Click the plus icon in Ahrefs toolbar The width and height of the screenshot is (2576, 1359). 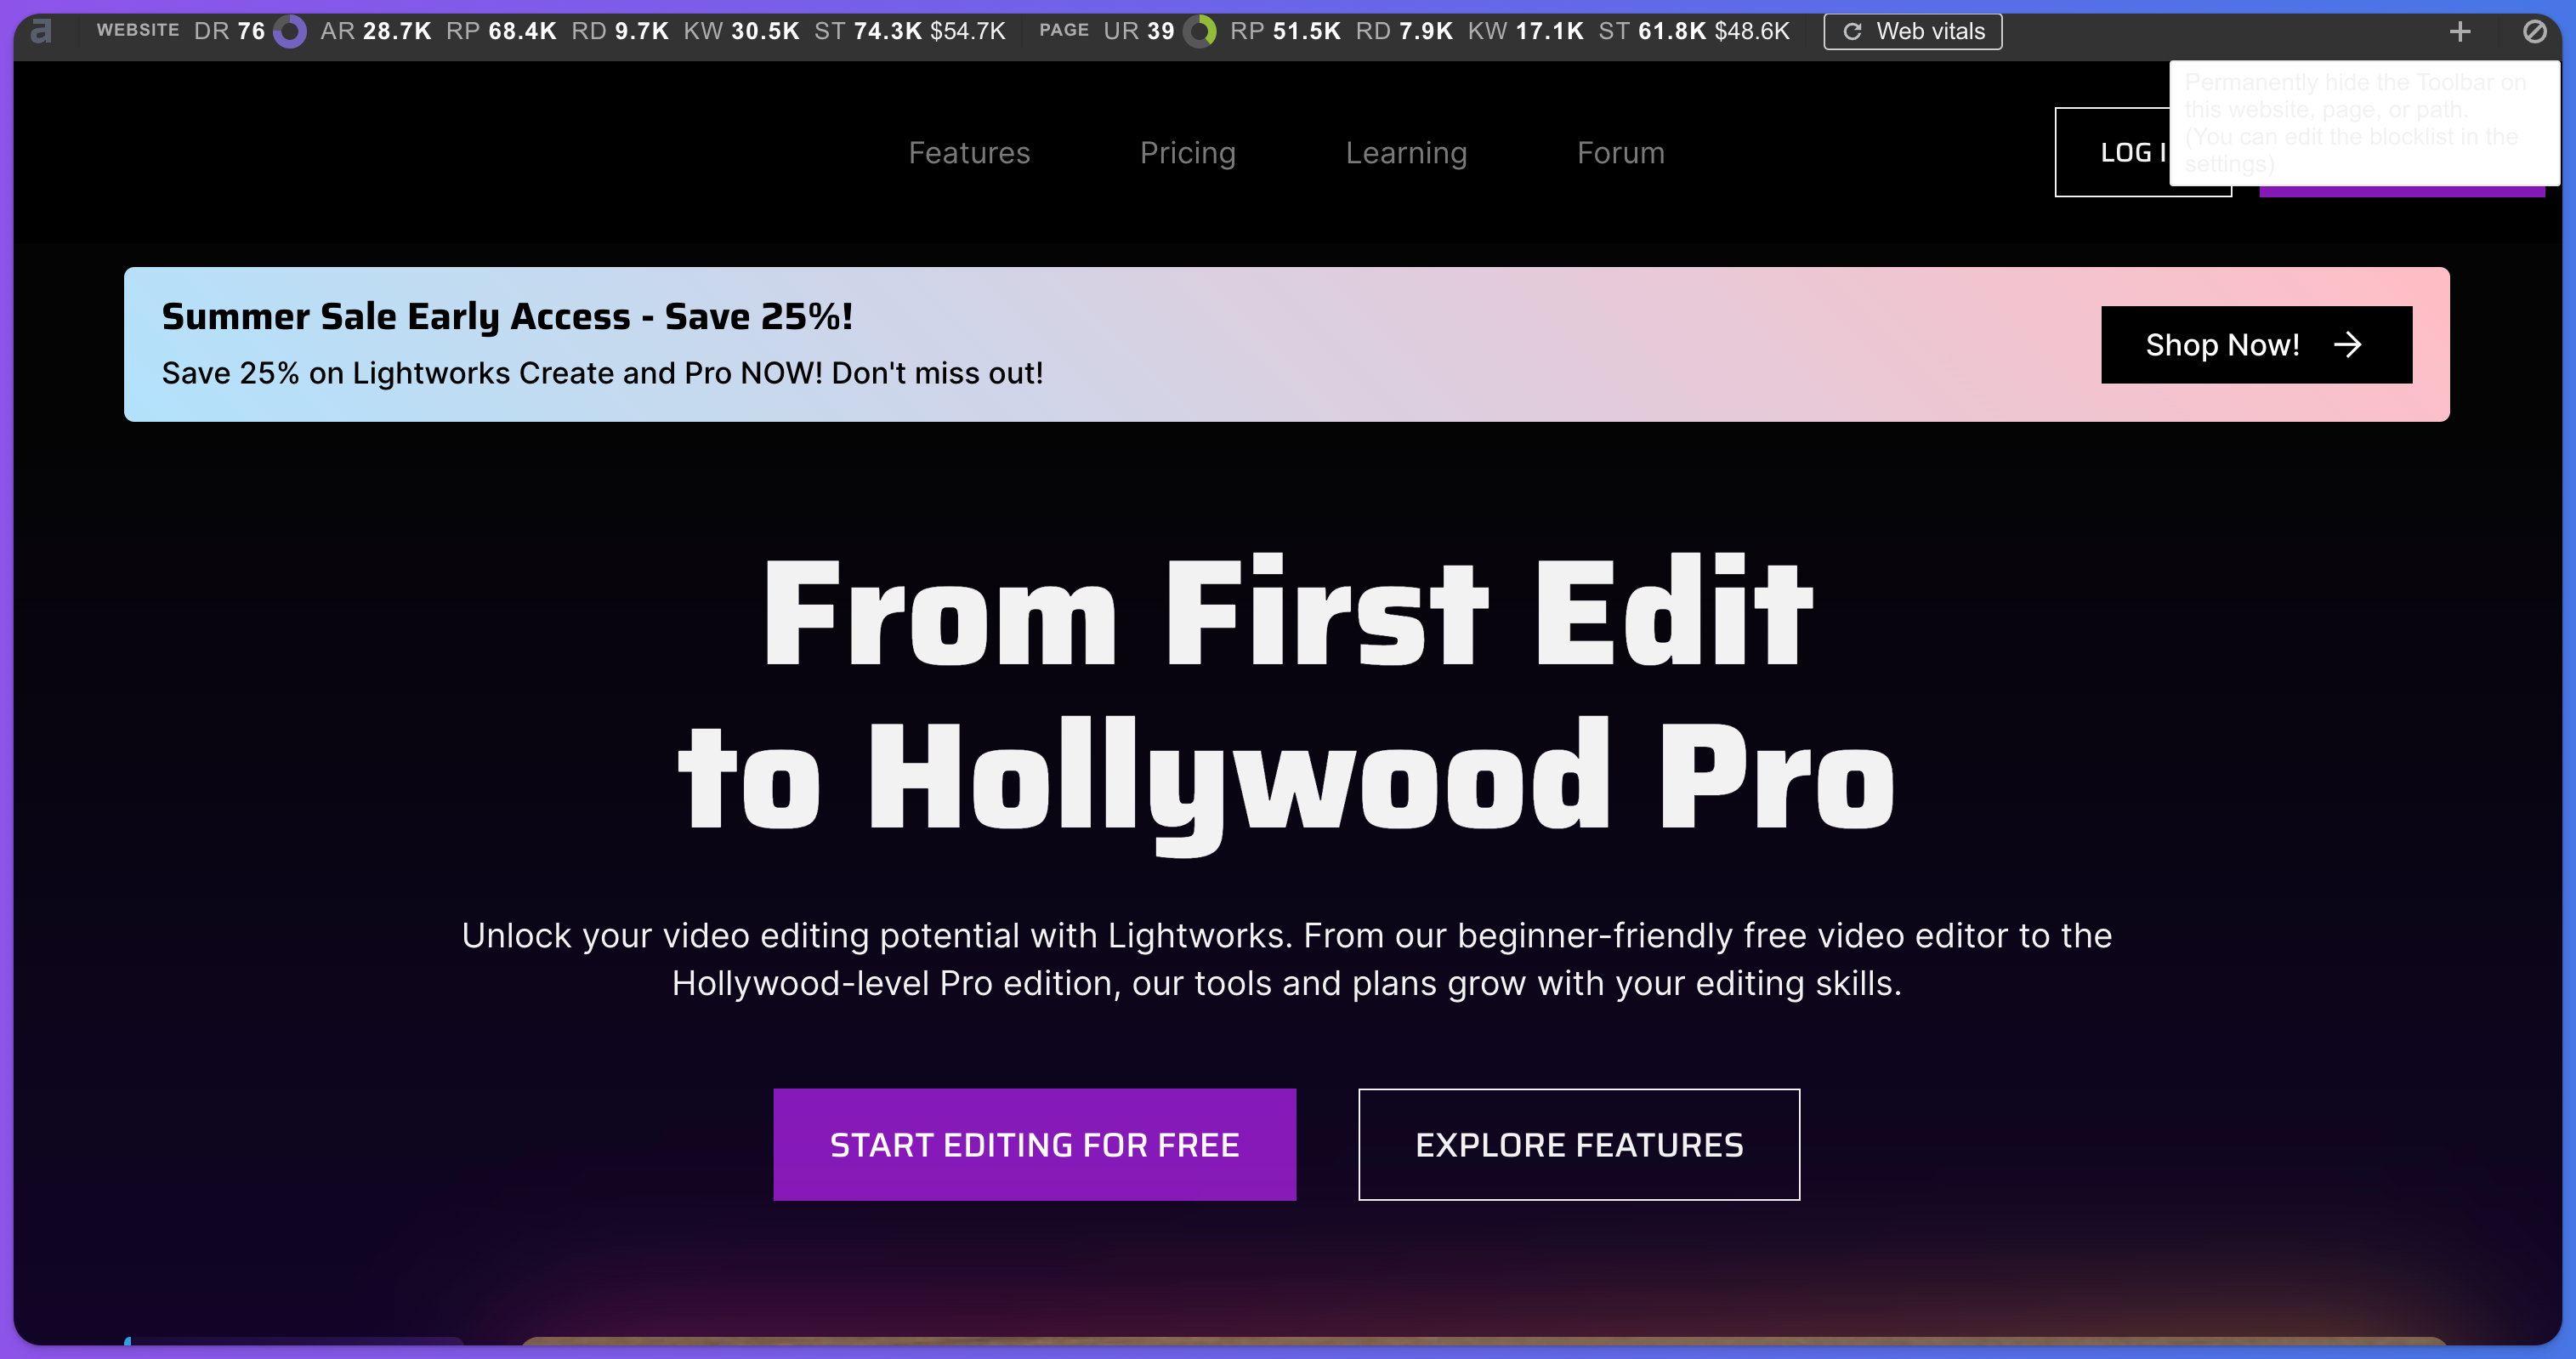(x=2460, y=31)
